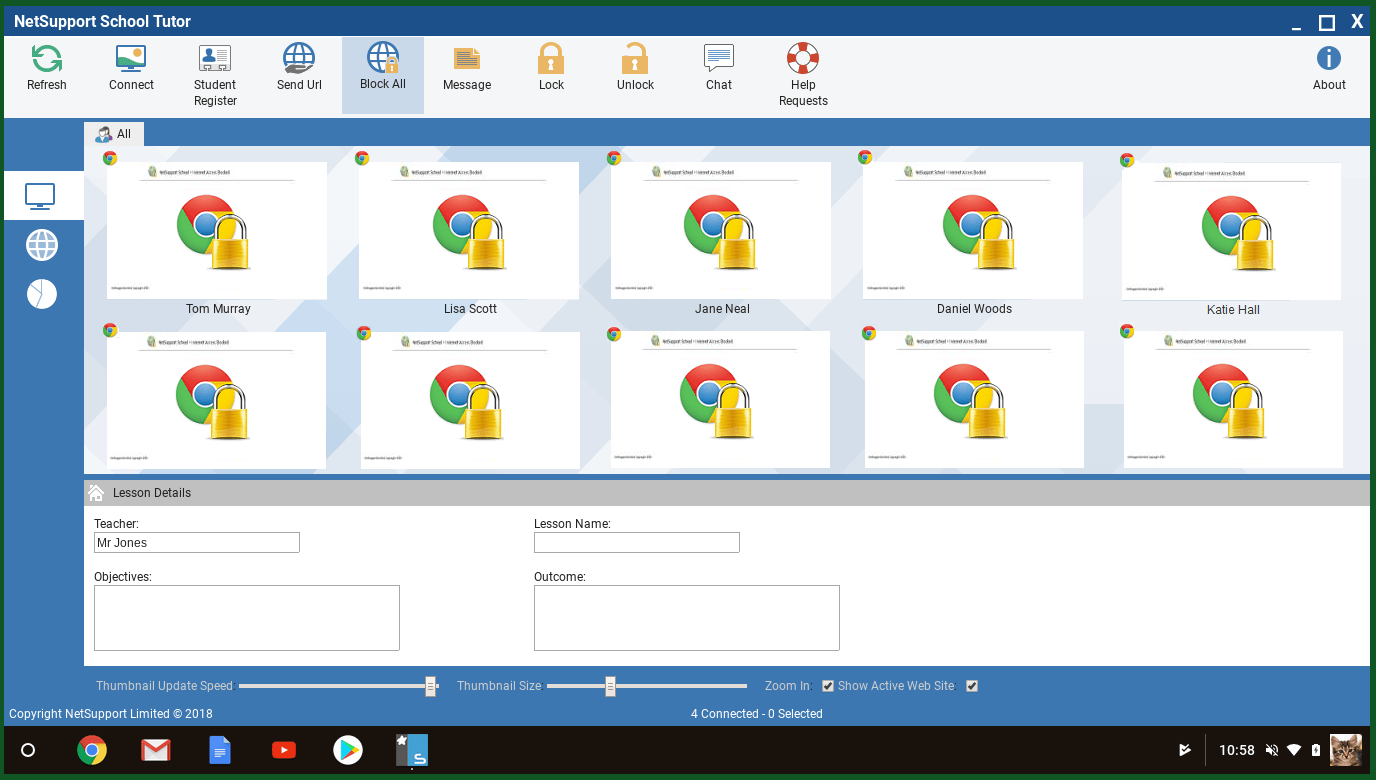This screenshot has height=780, width=1376.
Task: Start a Chat session
Action: (719, 68)
